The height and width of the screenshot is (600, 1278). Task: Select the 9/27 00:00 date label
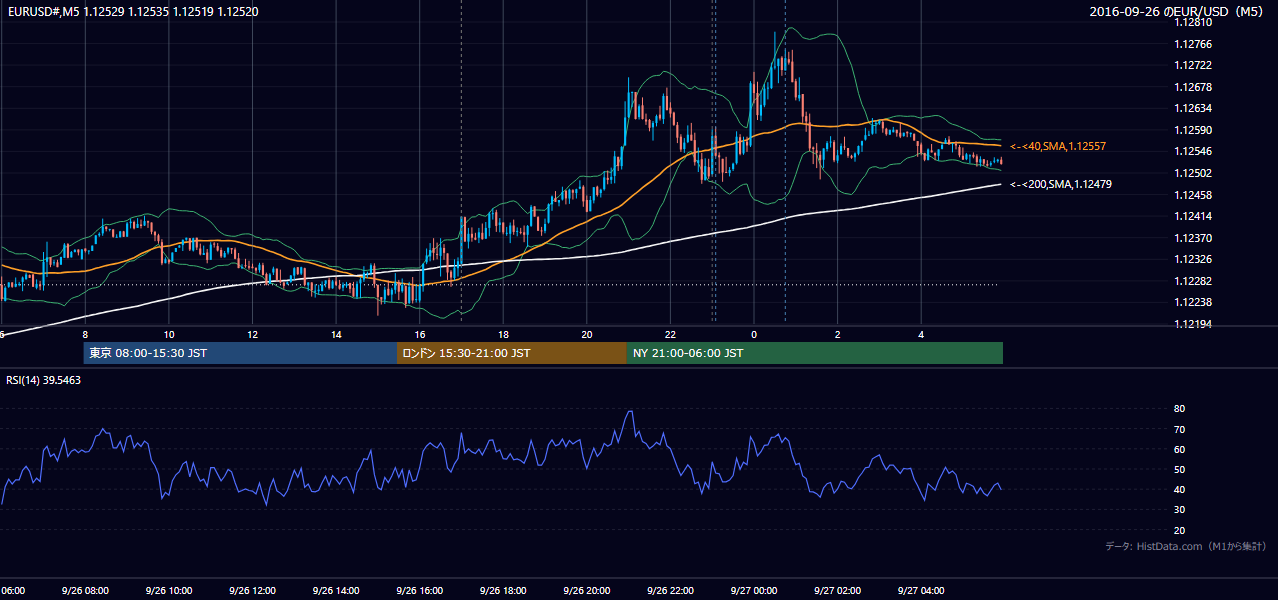tap(753, 591)
